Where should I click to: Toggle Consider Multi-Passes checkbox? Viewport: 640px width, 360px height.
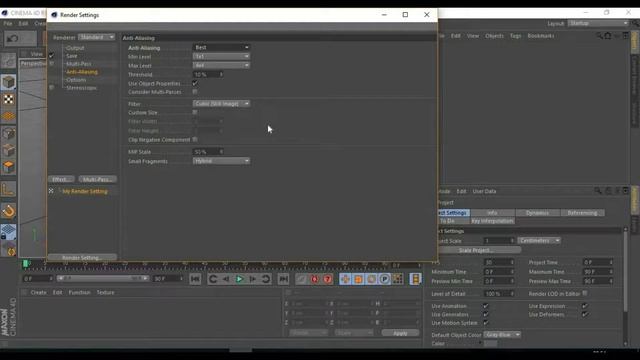click(195, 92)
